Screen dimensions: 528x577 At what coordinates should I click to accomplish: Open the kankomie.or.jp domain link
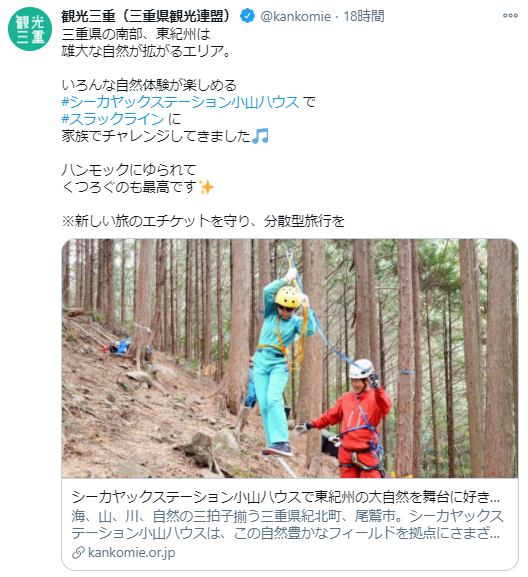[132, 552]
